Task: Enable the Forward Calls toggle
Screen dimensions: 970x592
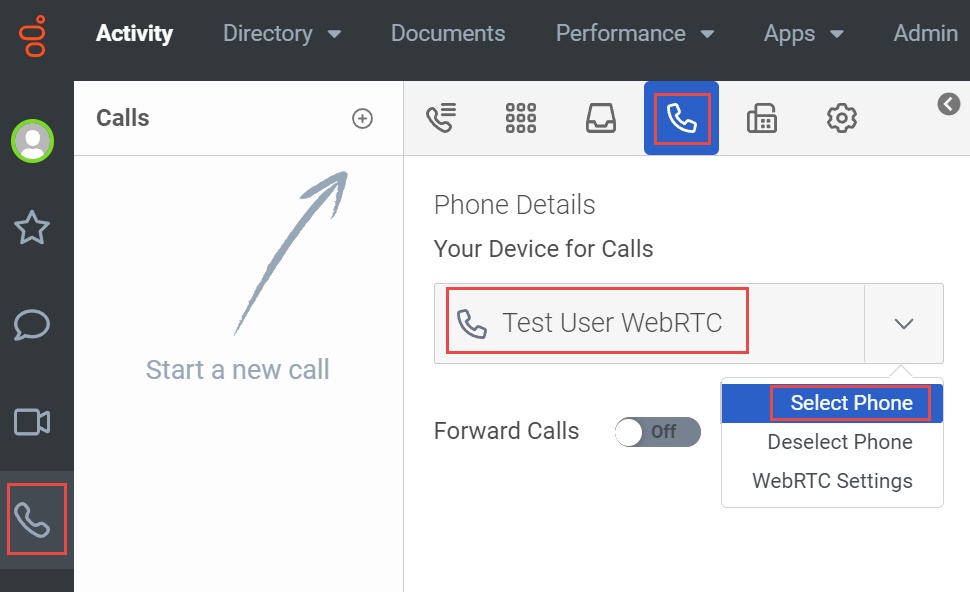Action: click(657, 432)
